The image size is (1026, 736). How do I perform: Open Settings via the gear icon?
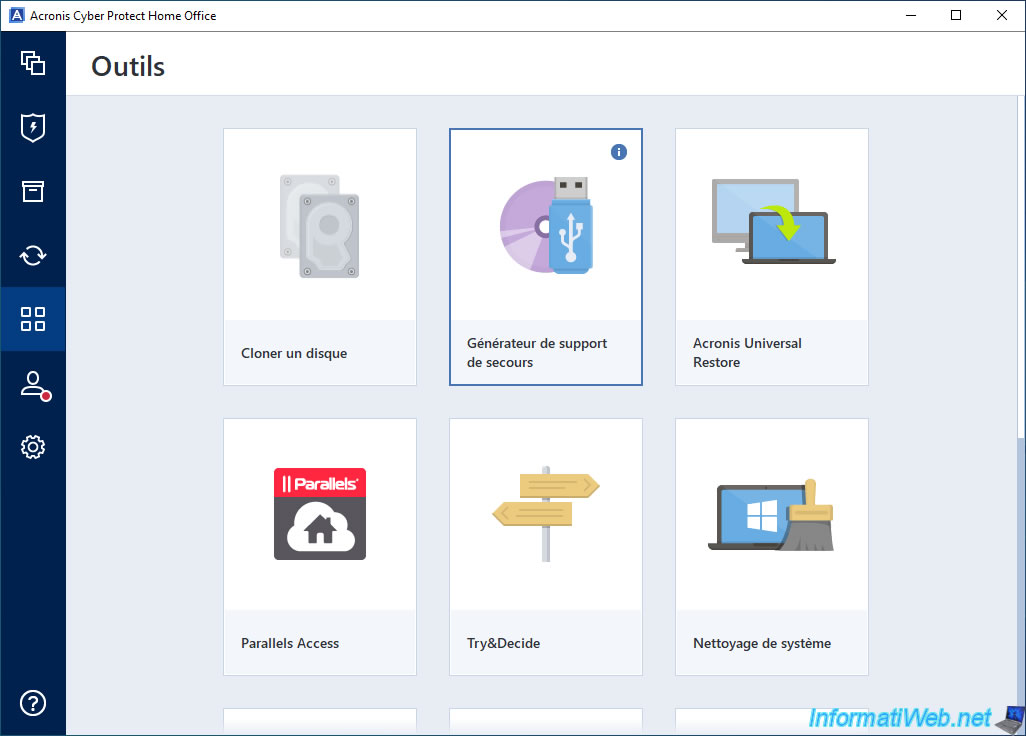point(34,447)
